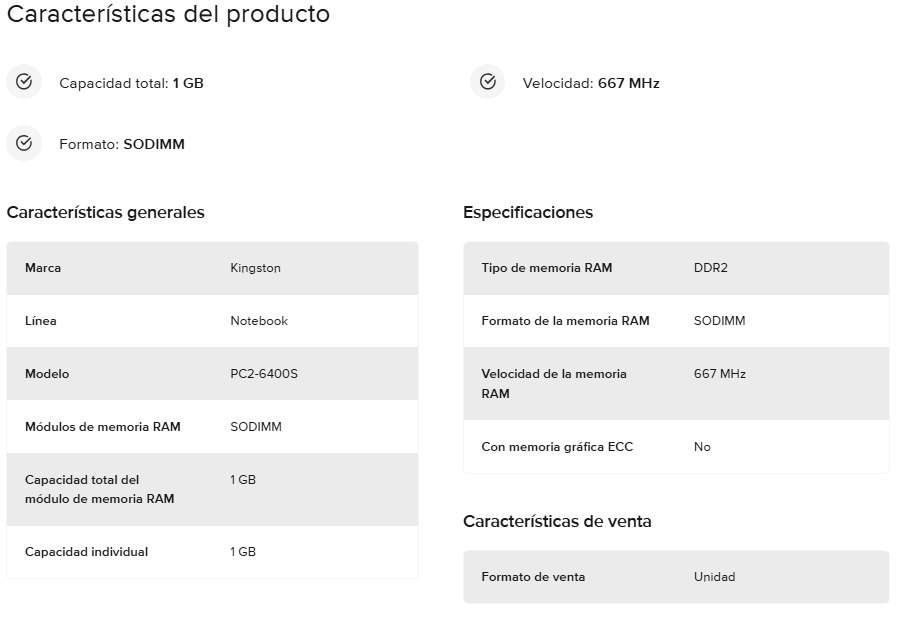907x619 pixels.
Task: Click the Características del producto heading
Action: (x=168, y=14)
